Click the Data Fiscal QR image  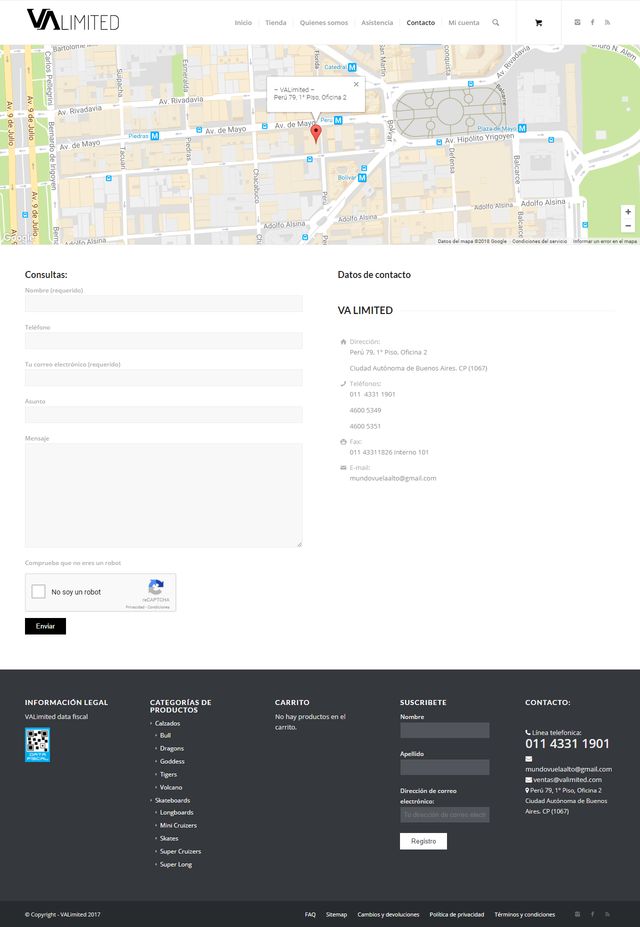(x=37, y=744)
